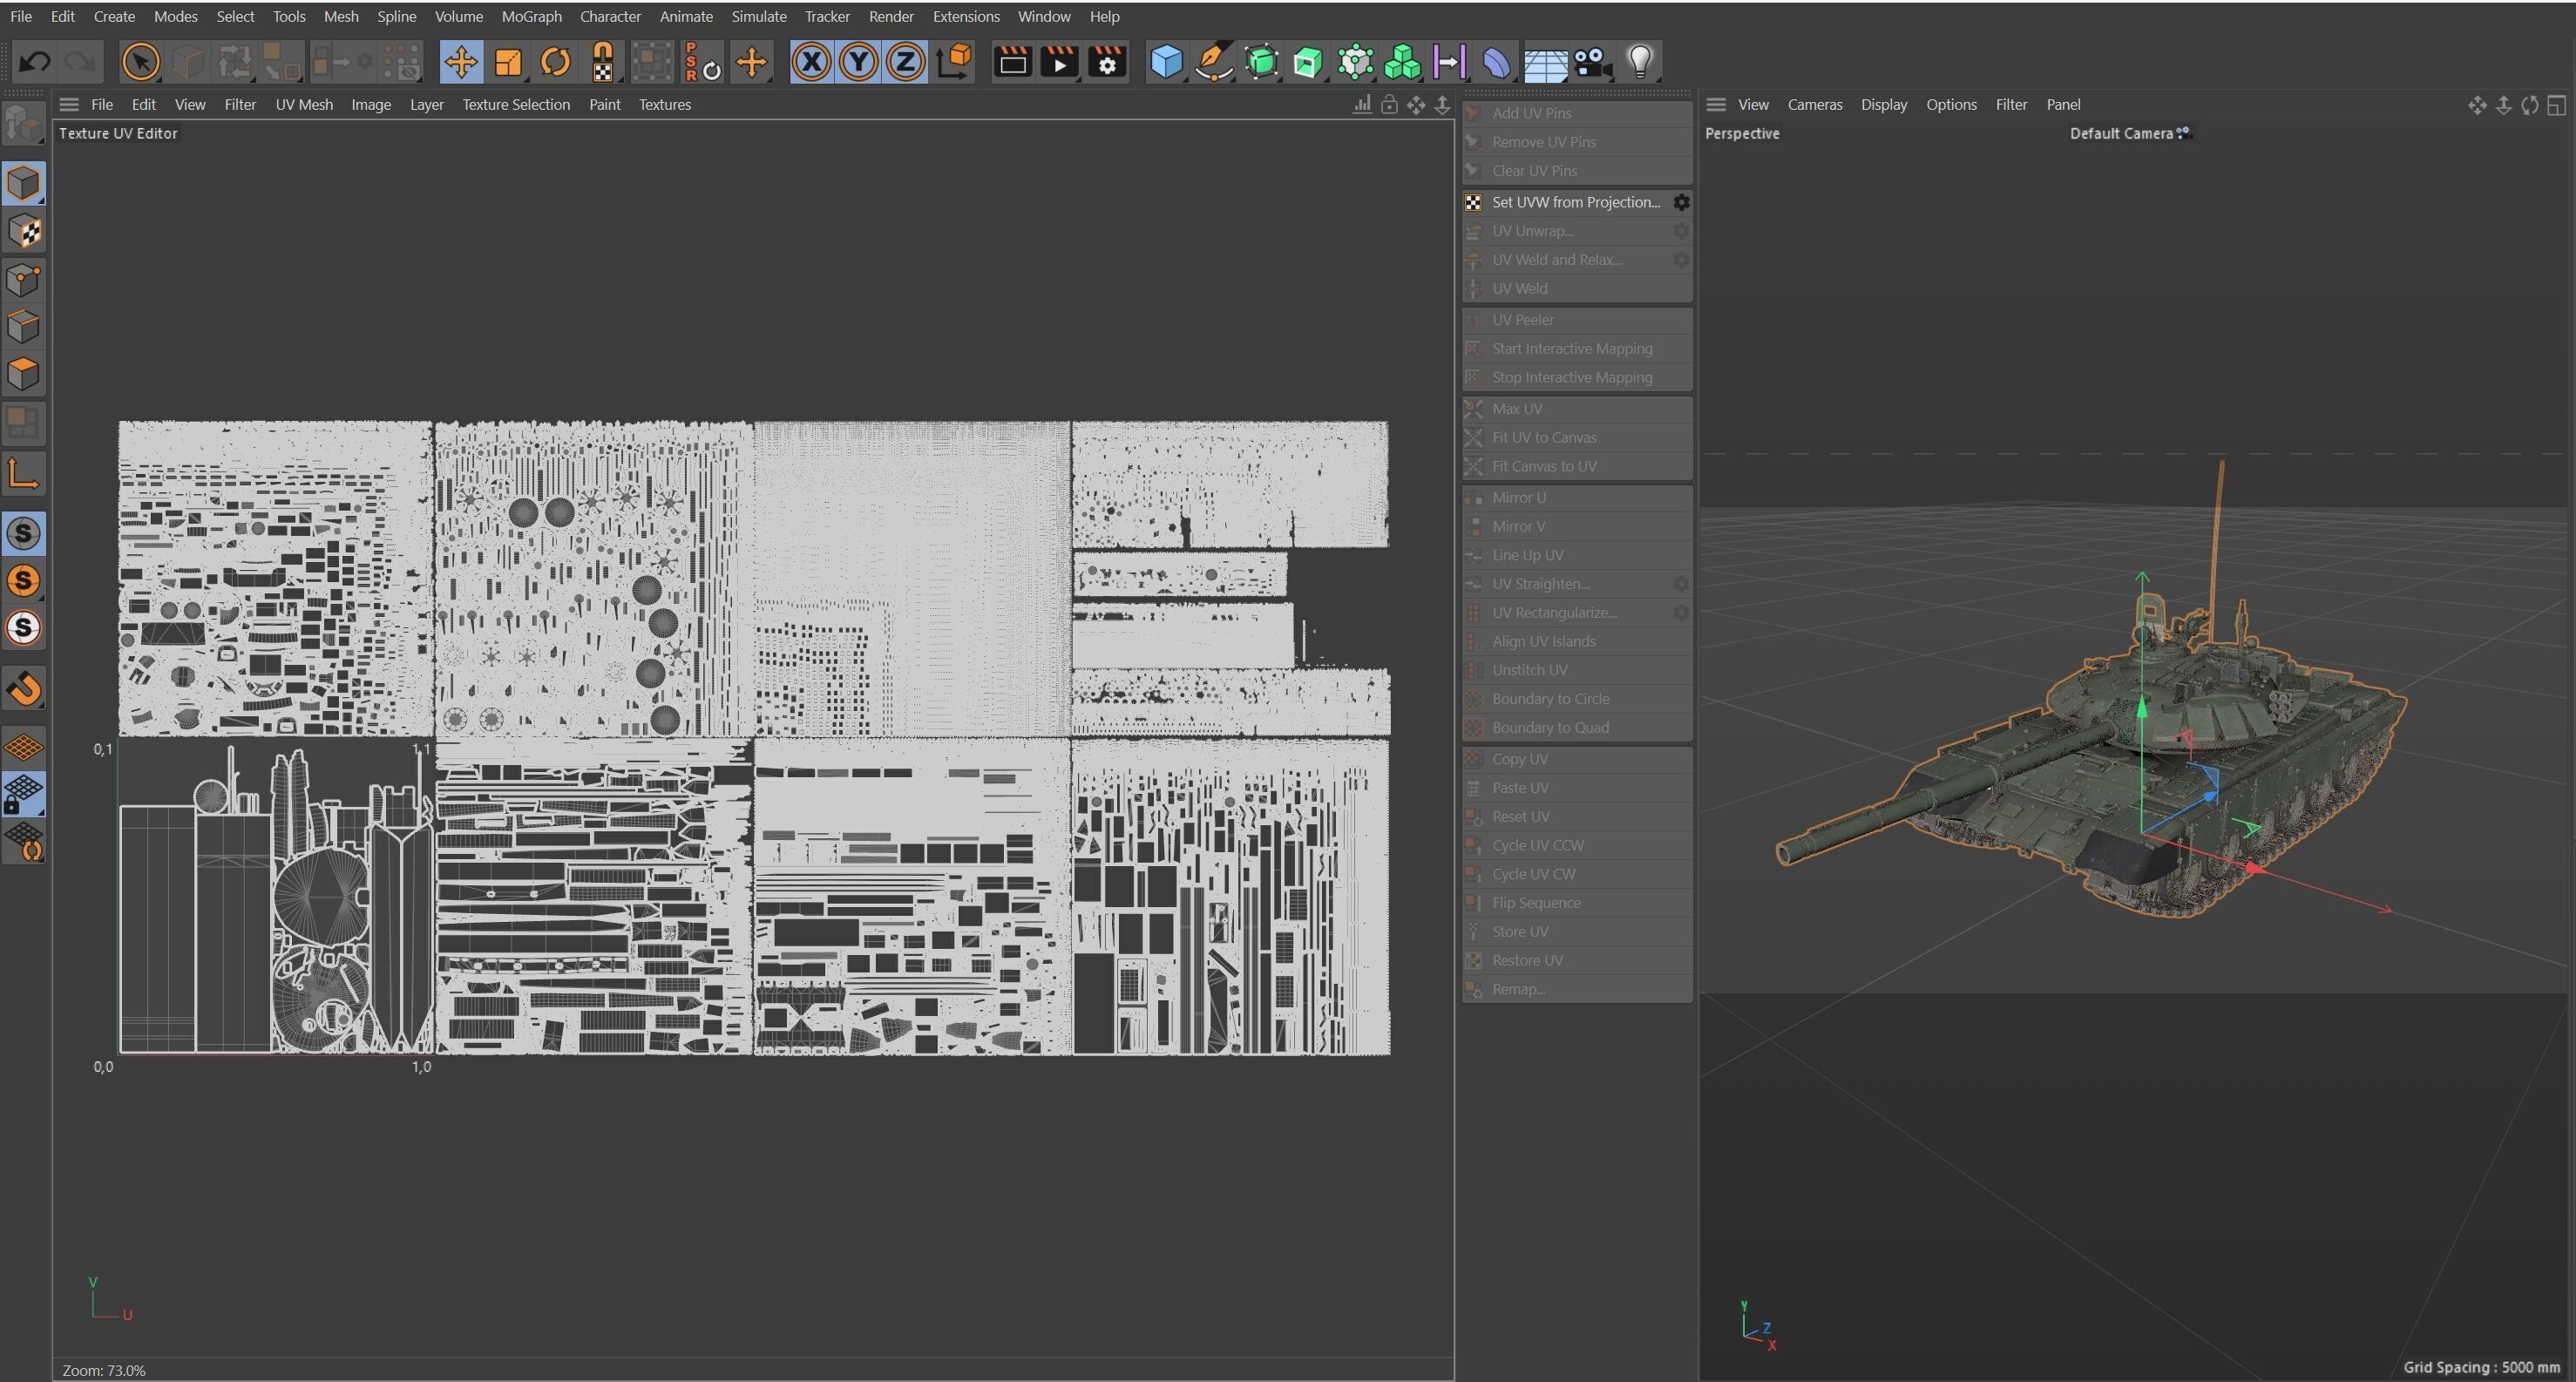Toggle X axis lock
The image size is (2576, 1382).
click(811, 62)
